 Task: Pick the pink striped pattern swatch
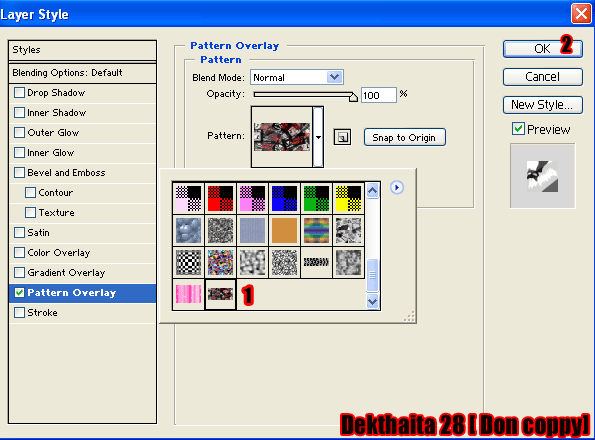tap(188, 294)
